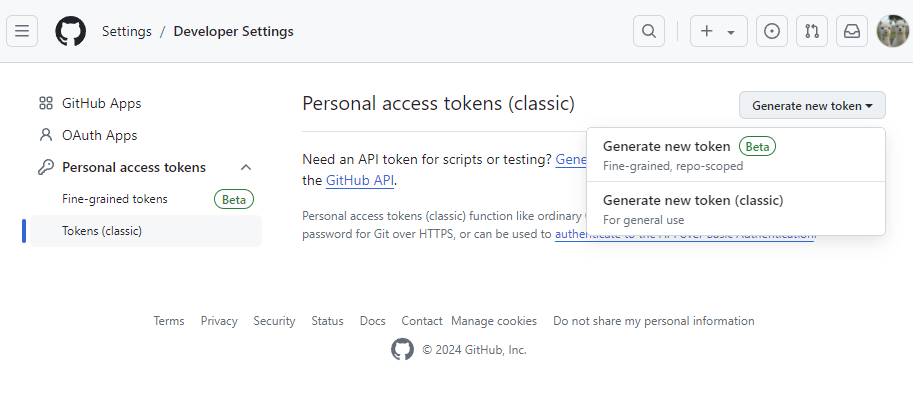Go to Fine-grained tokens page

tap(115, 199)
